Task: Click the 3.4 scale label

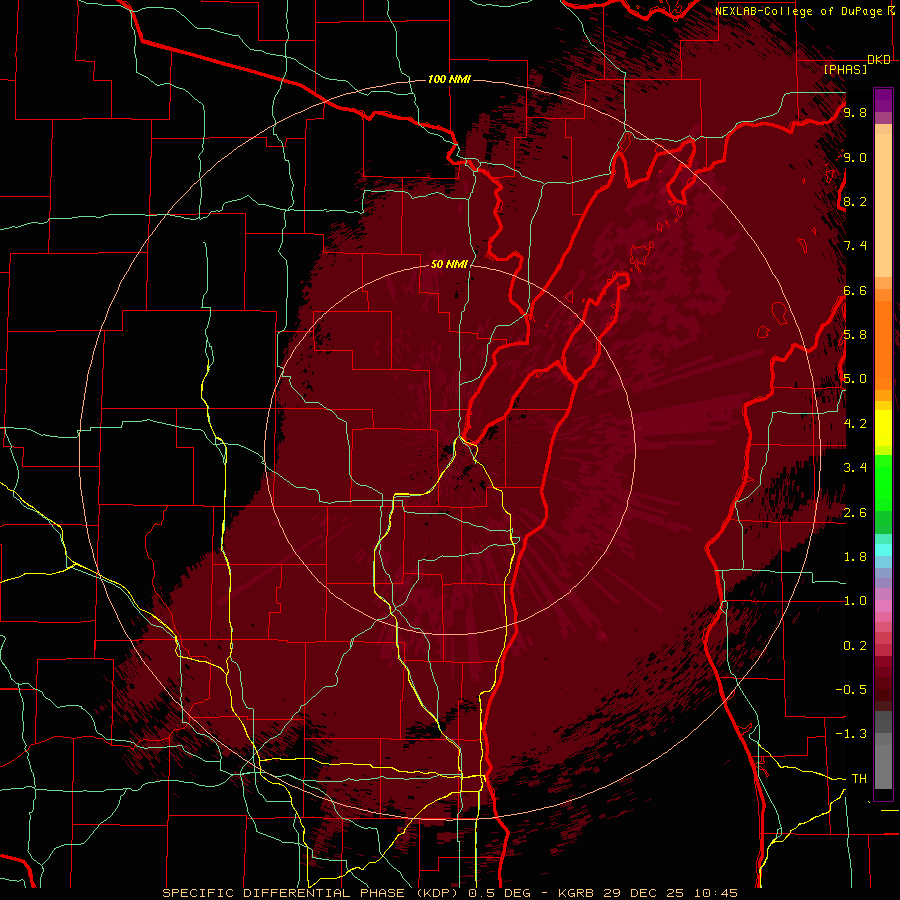Action: click(x=855, y=467)
